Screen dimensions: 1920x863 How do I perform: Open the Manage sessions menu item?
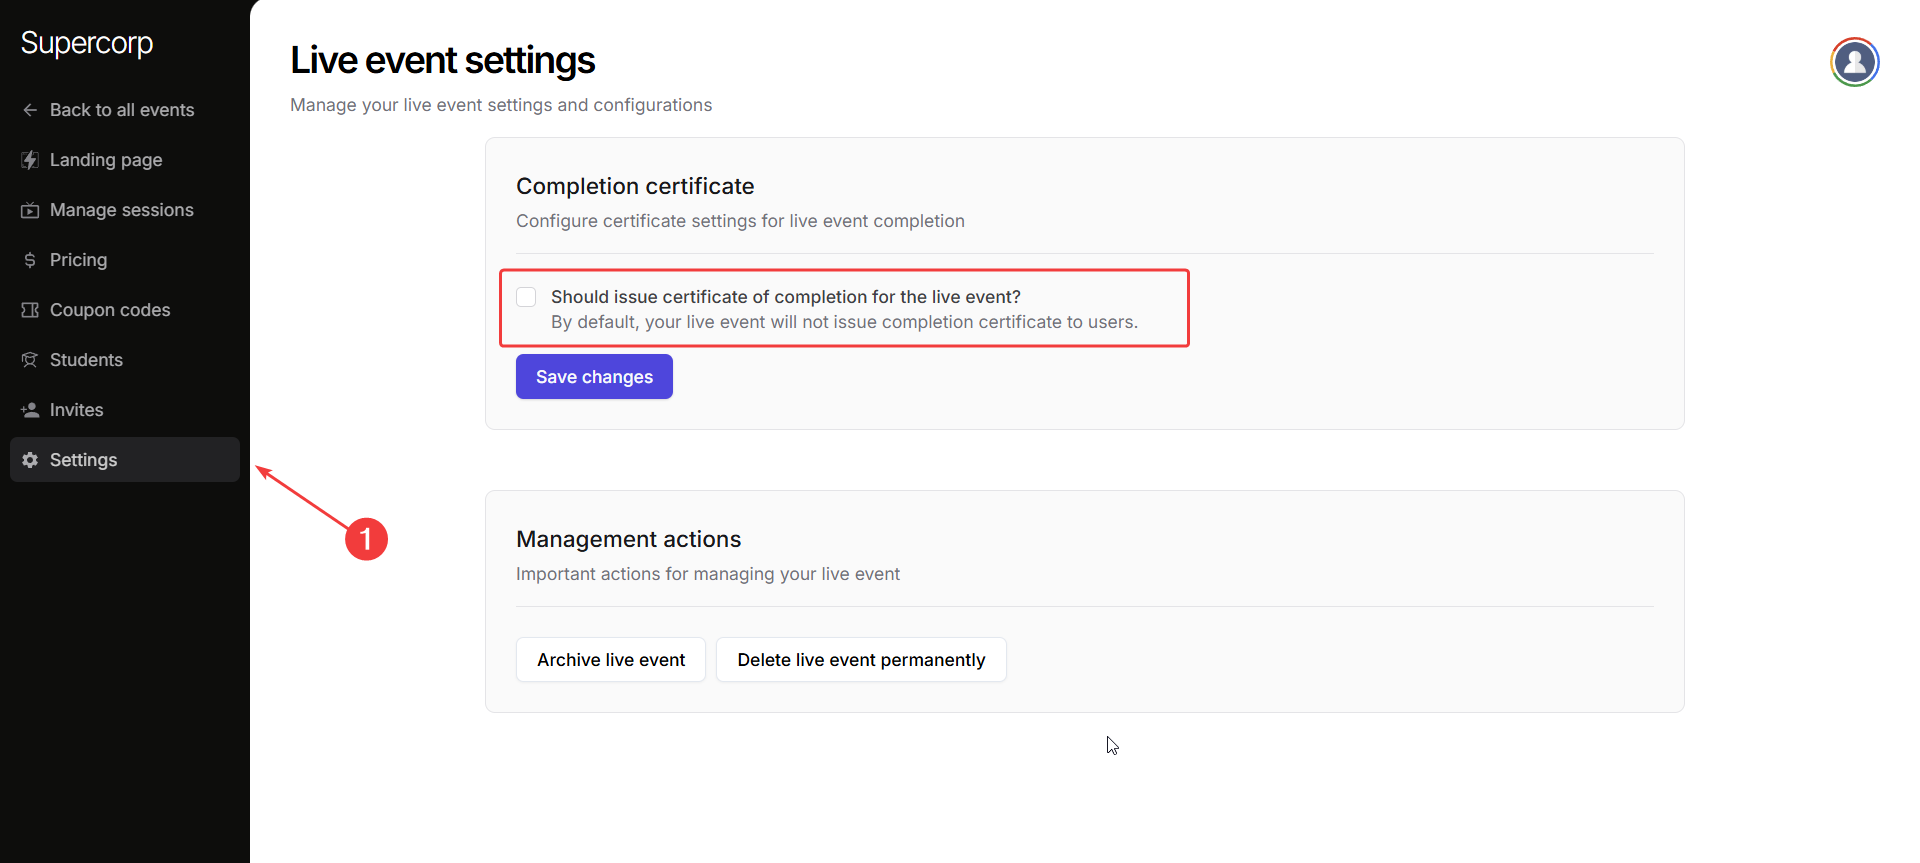(x=122, y=210)
